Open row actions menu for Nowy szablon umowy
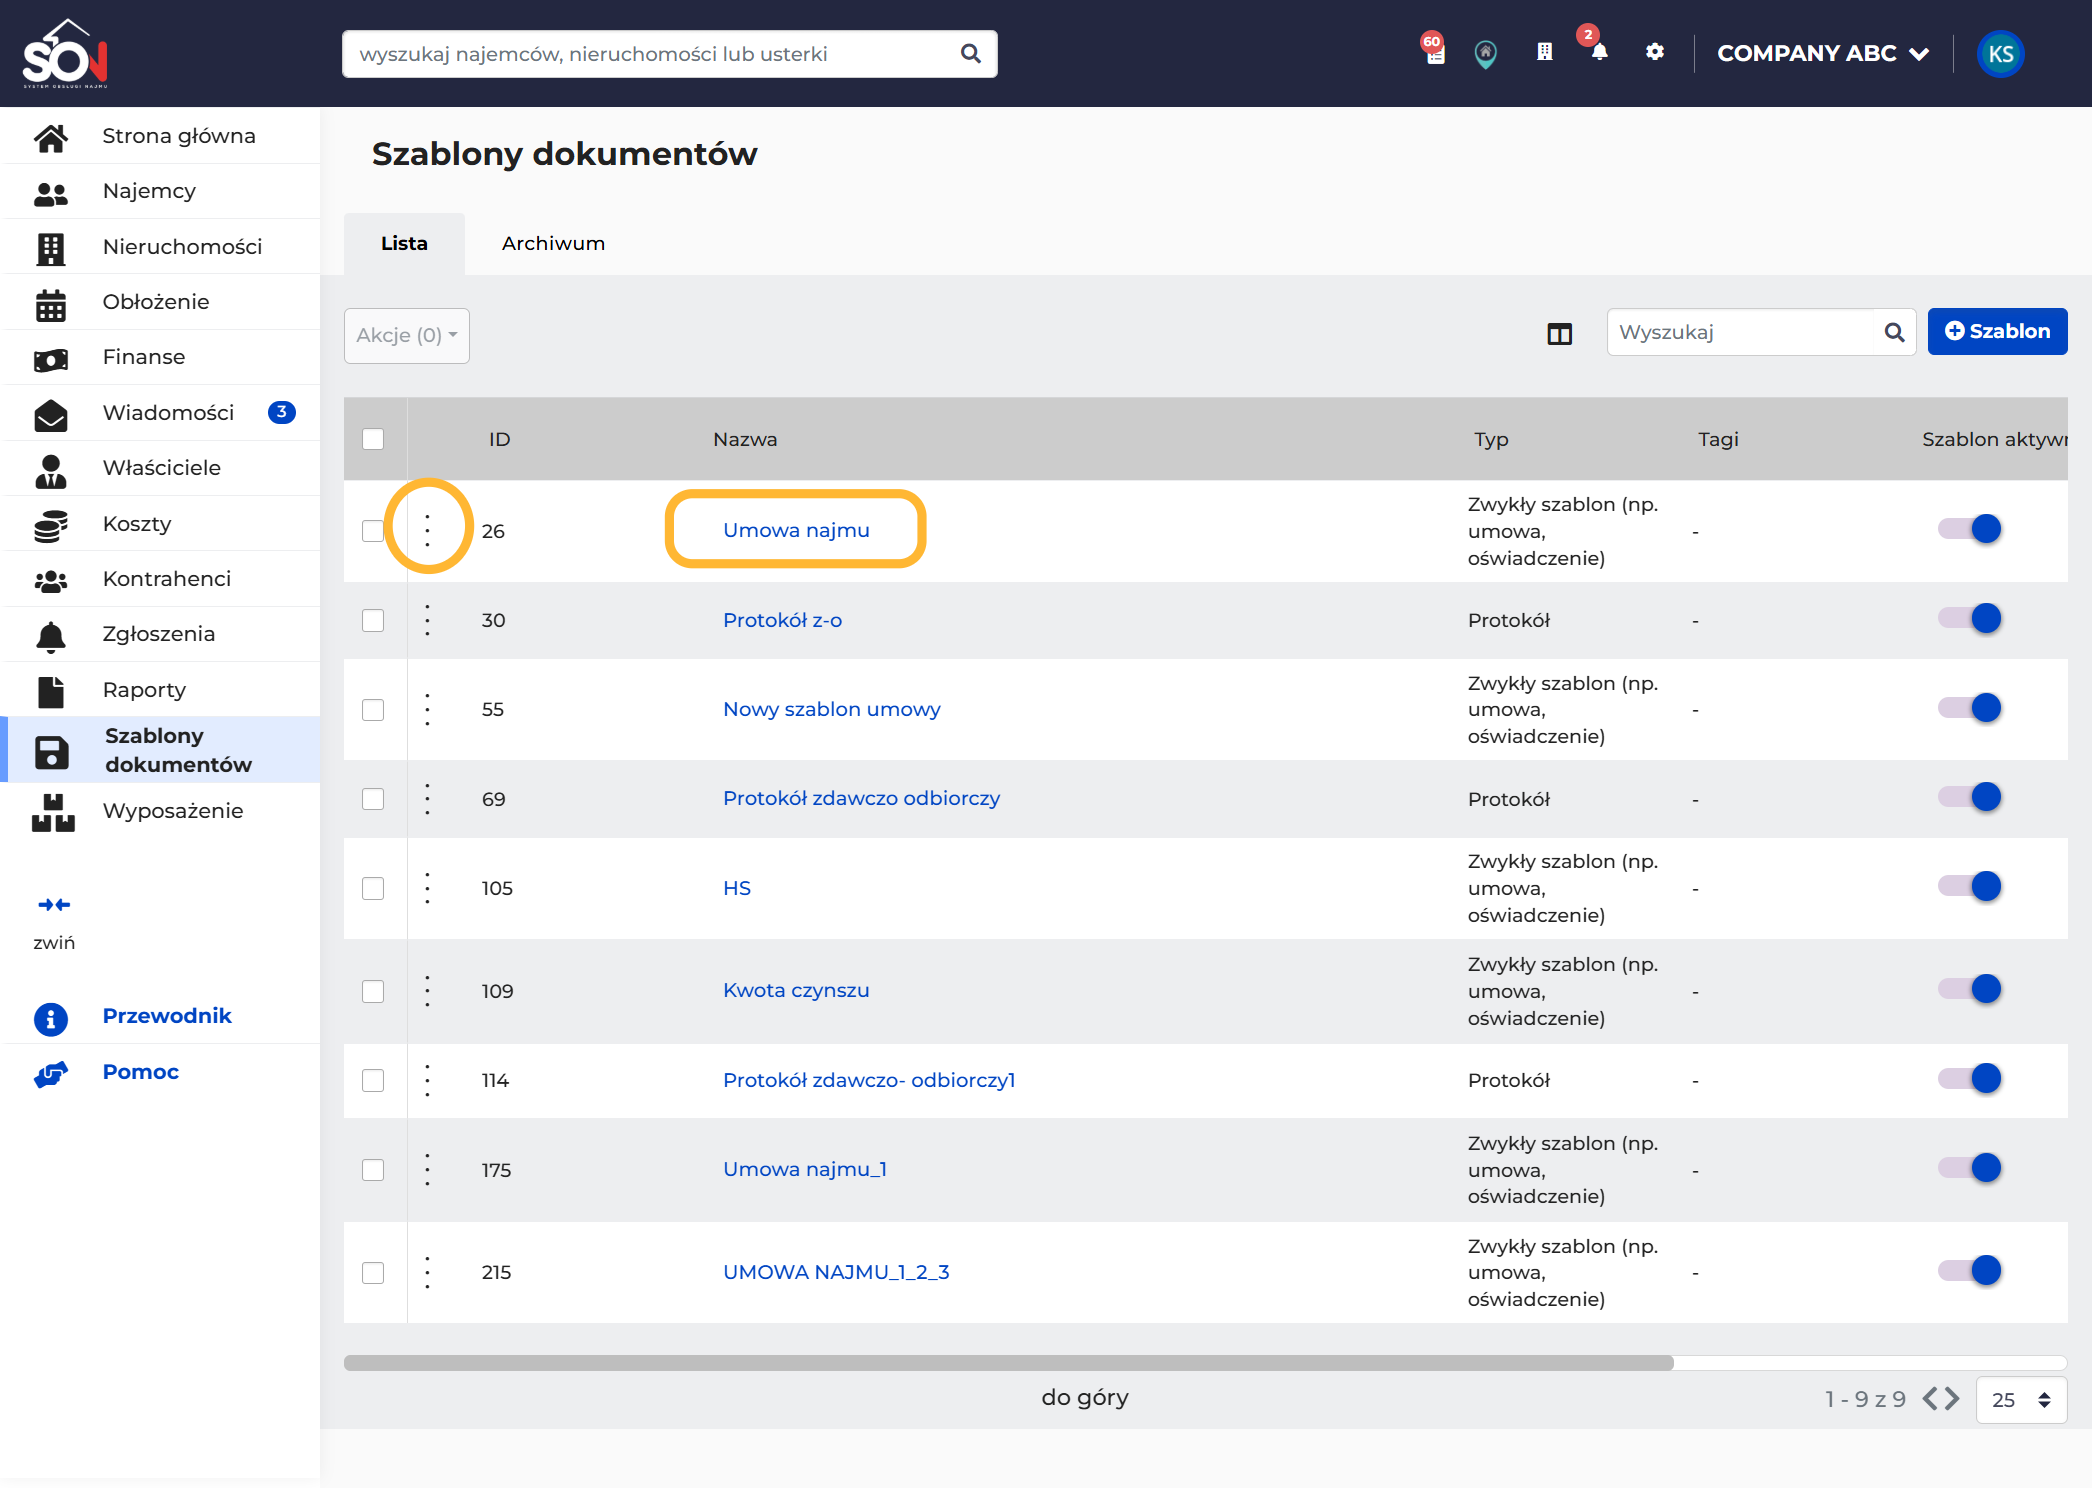Screen dimensions: 2092x1488 click(428, 709)
